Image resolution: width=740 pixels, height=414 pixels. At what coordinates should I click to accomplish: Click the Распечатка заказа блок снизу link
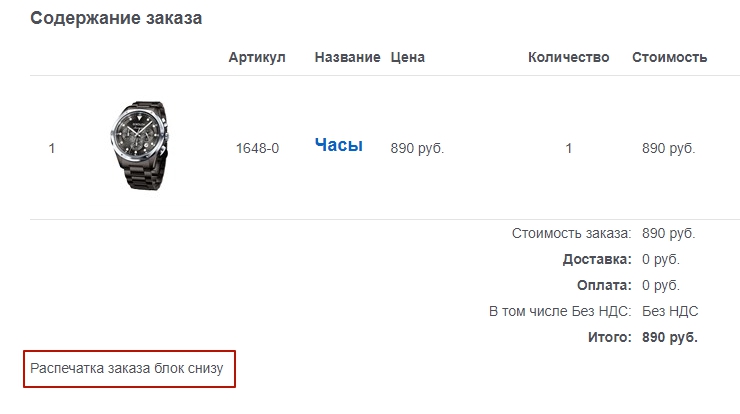pos(132,368)
